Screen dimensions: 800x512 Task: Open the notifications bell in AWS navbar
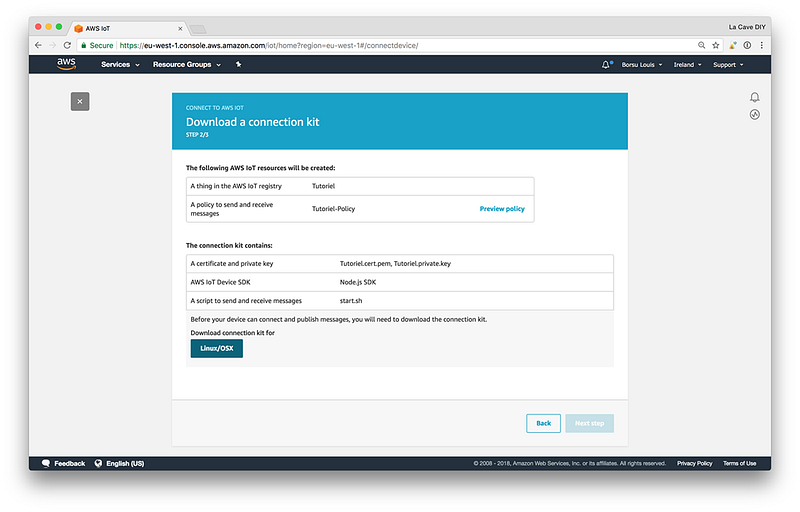[x=606, y=64]
